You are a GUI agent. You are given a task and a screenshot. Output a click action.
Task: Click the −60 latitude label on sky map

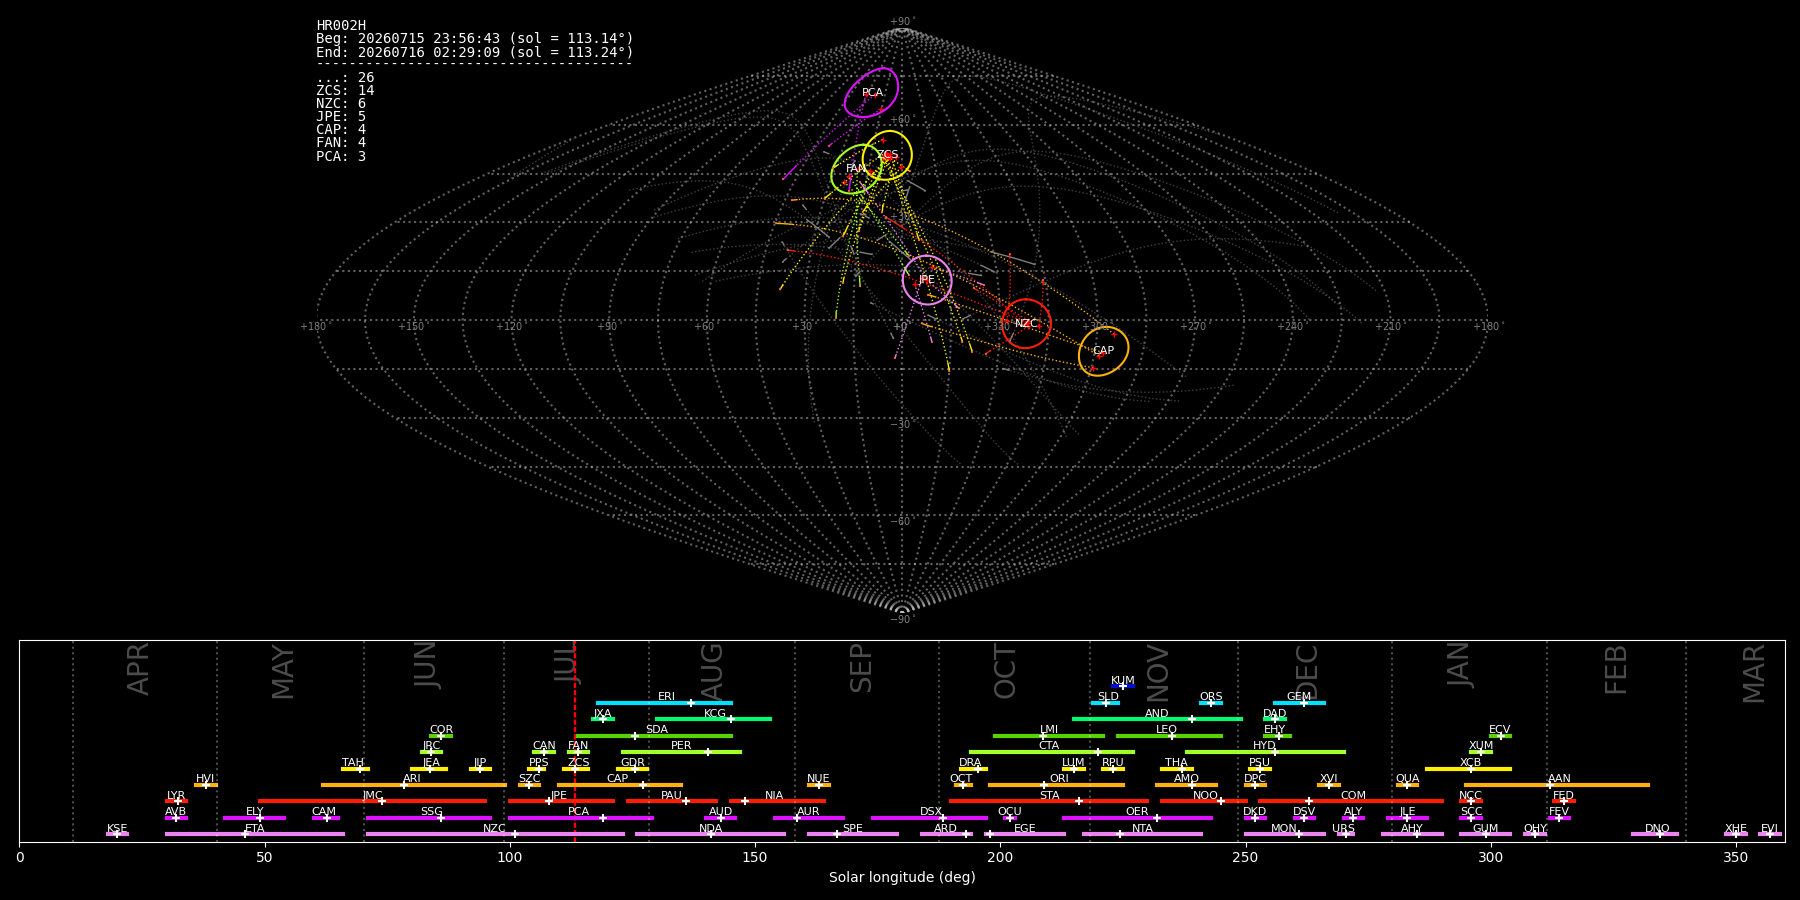click(x=901, y=522)
